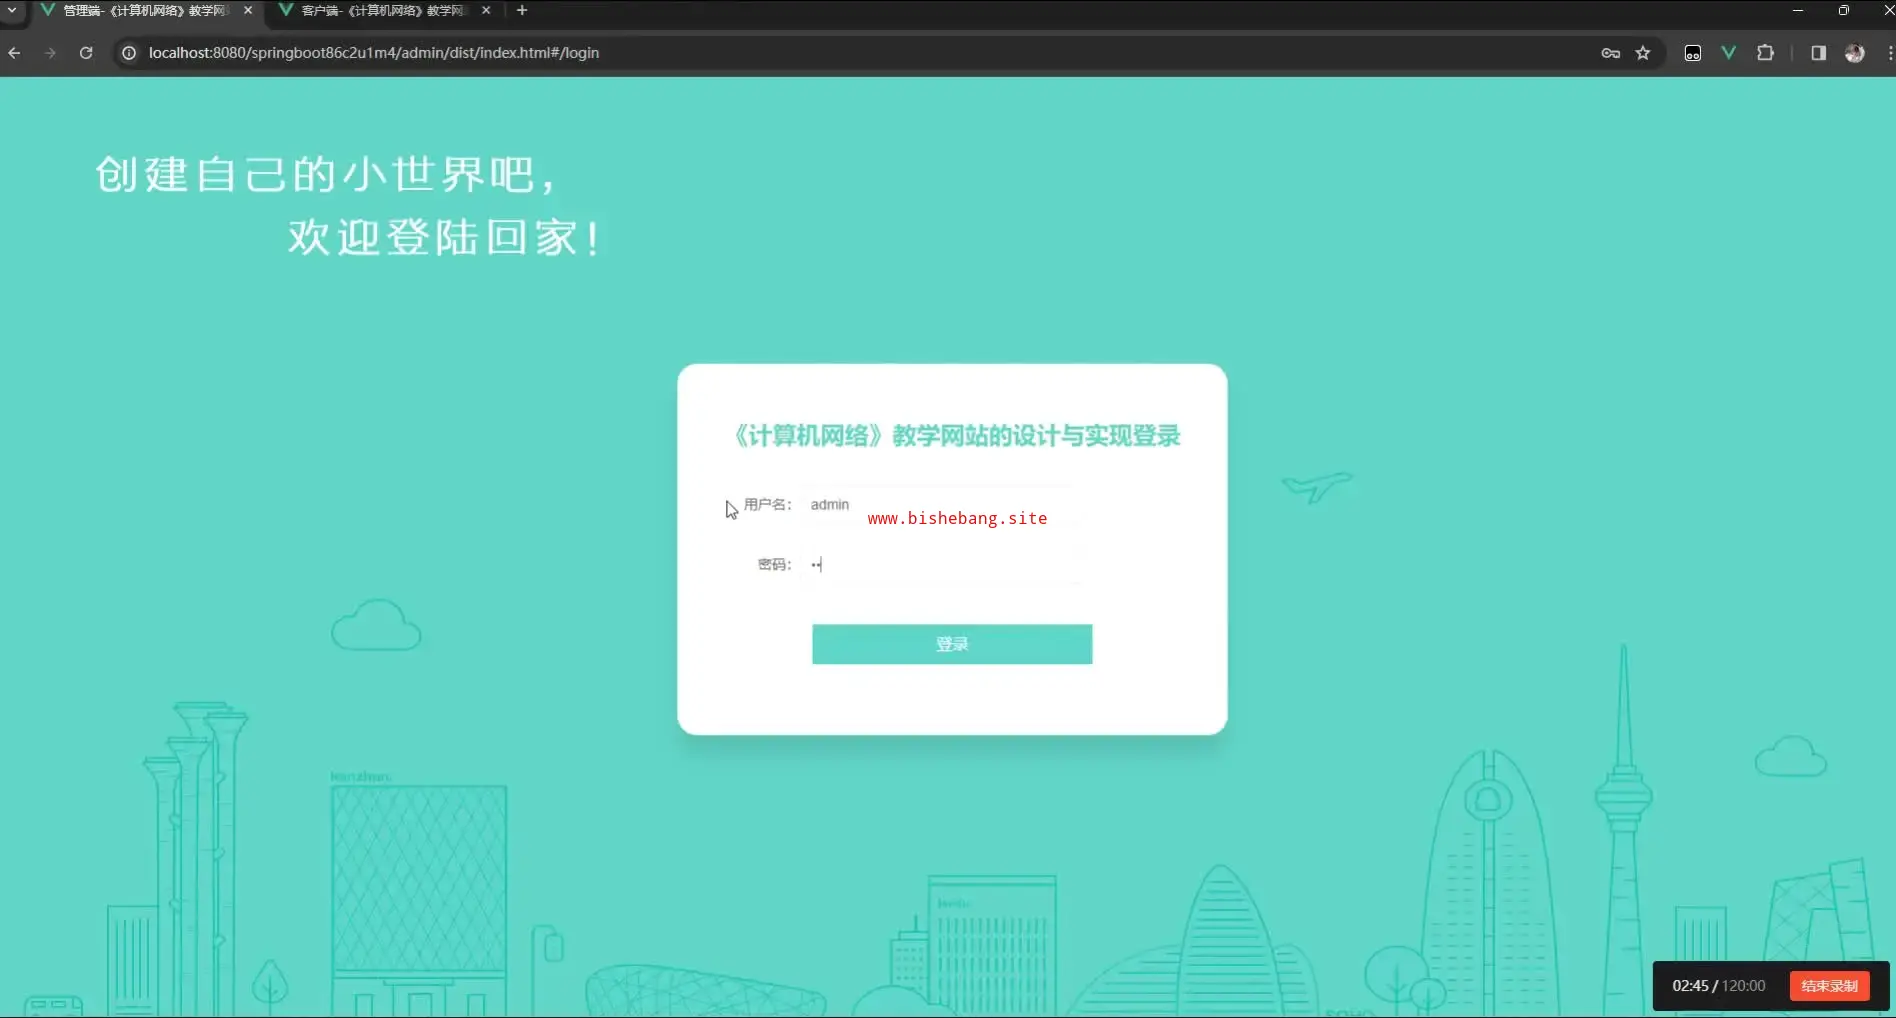Image resolution: width=1896 pixels, height=1018 pixels.
Task: View site information icon beside URL
Action: (x=129, y=53)
